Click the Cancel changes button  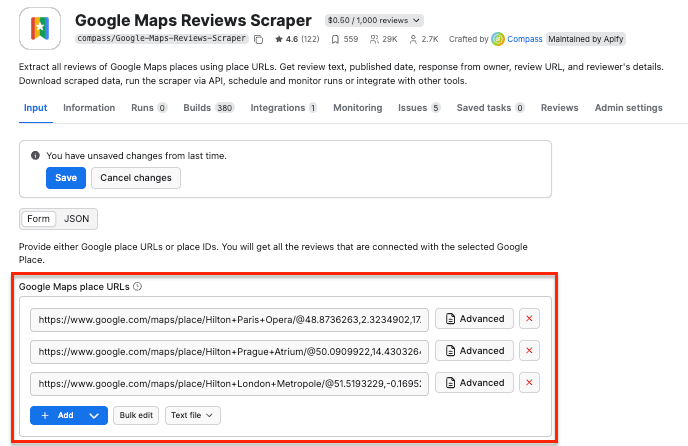(136, 178)
